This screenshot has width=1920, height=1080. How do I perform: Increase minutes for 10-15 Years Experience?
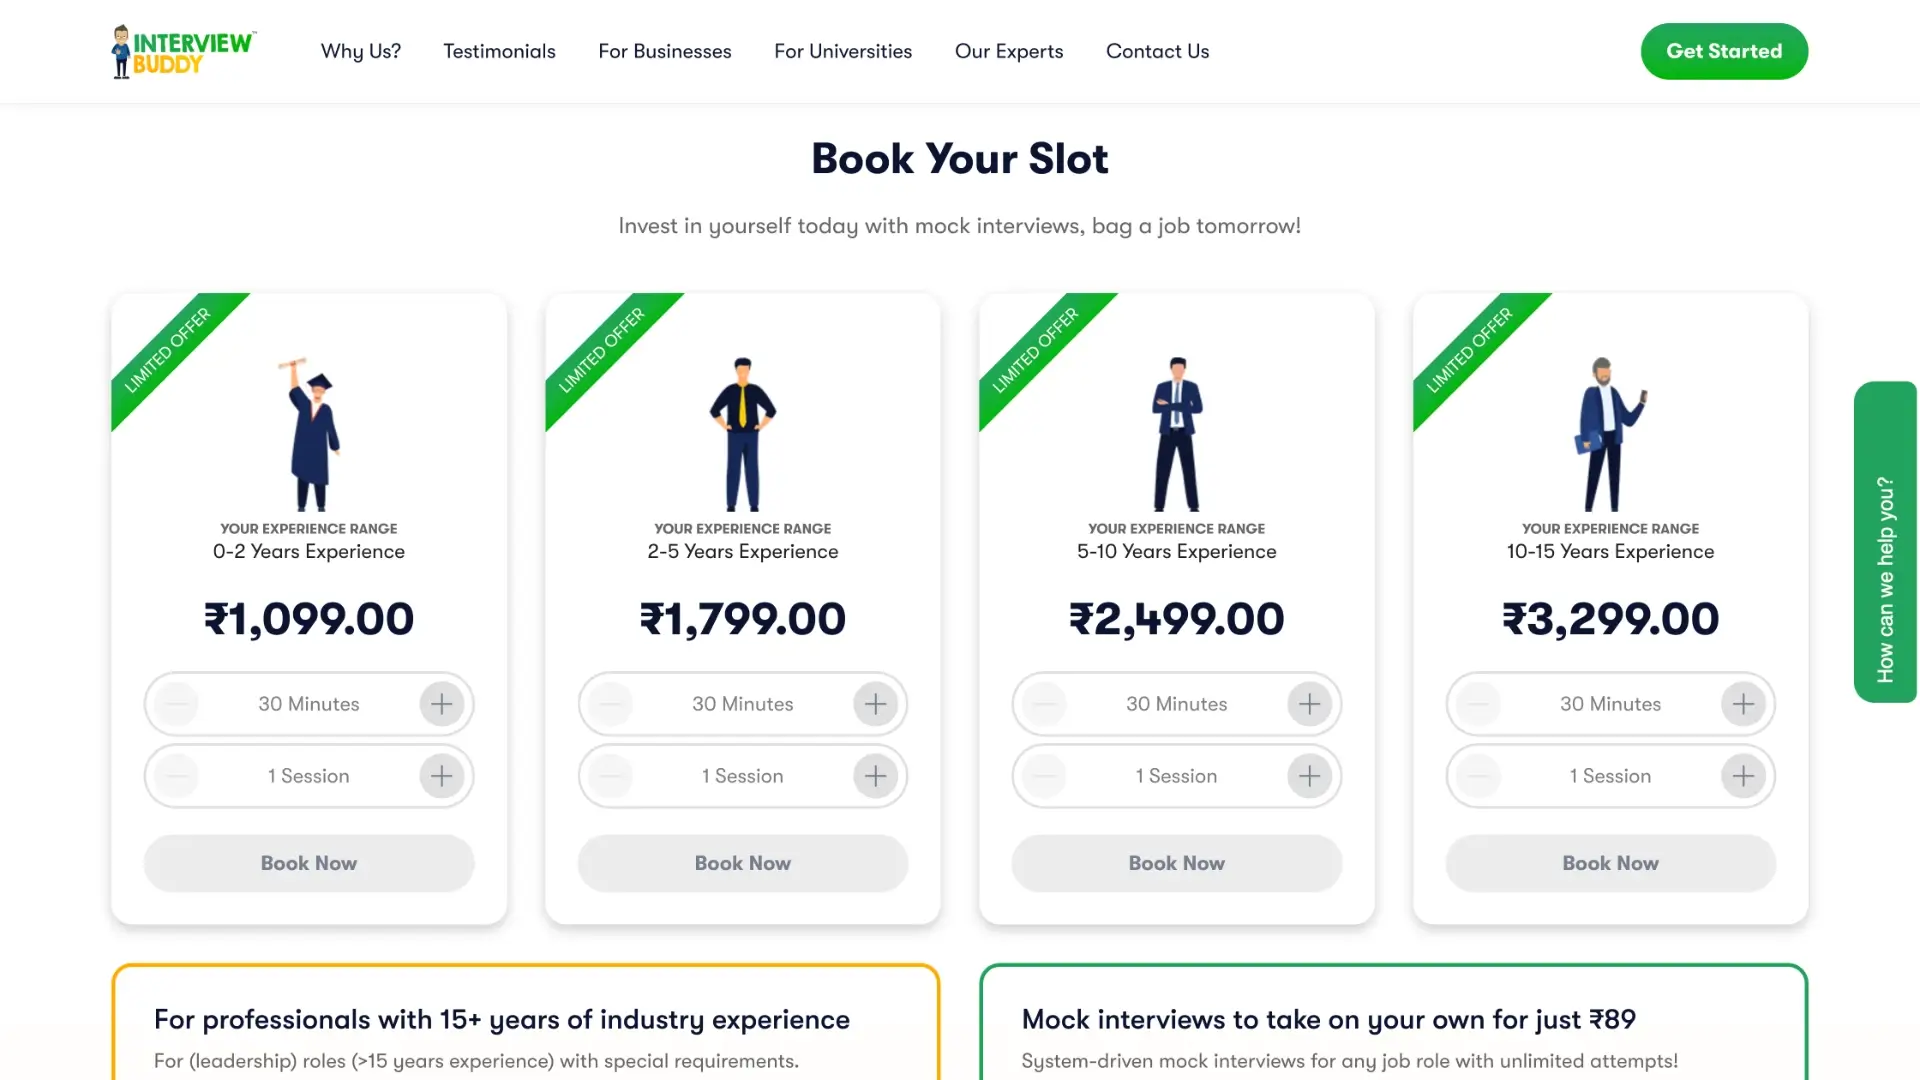[1743, 704]
